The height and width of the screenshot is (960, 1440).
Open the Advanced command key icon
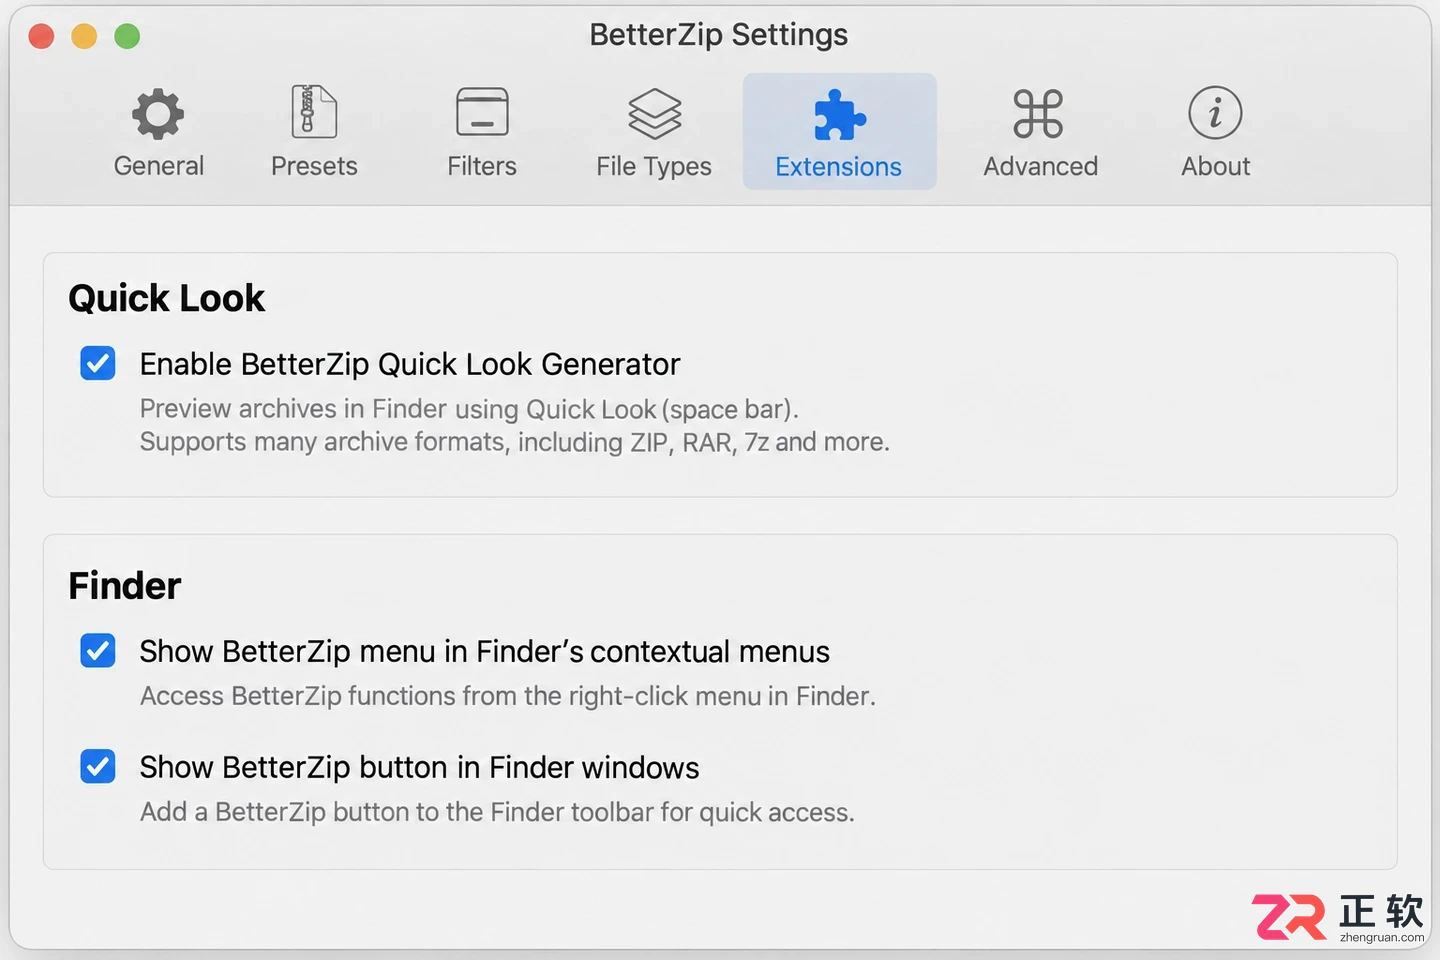click(1038, 113)
